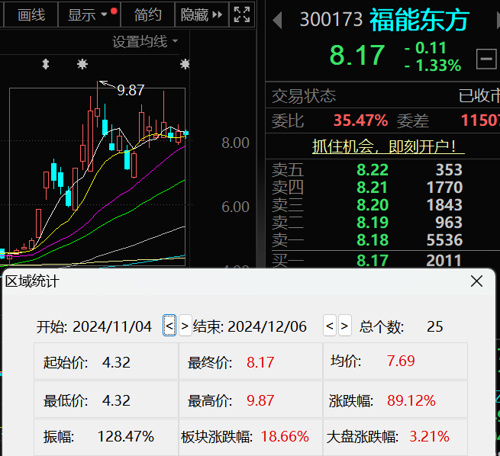Click the previous stock left arrow

point(277,20)
